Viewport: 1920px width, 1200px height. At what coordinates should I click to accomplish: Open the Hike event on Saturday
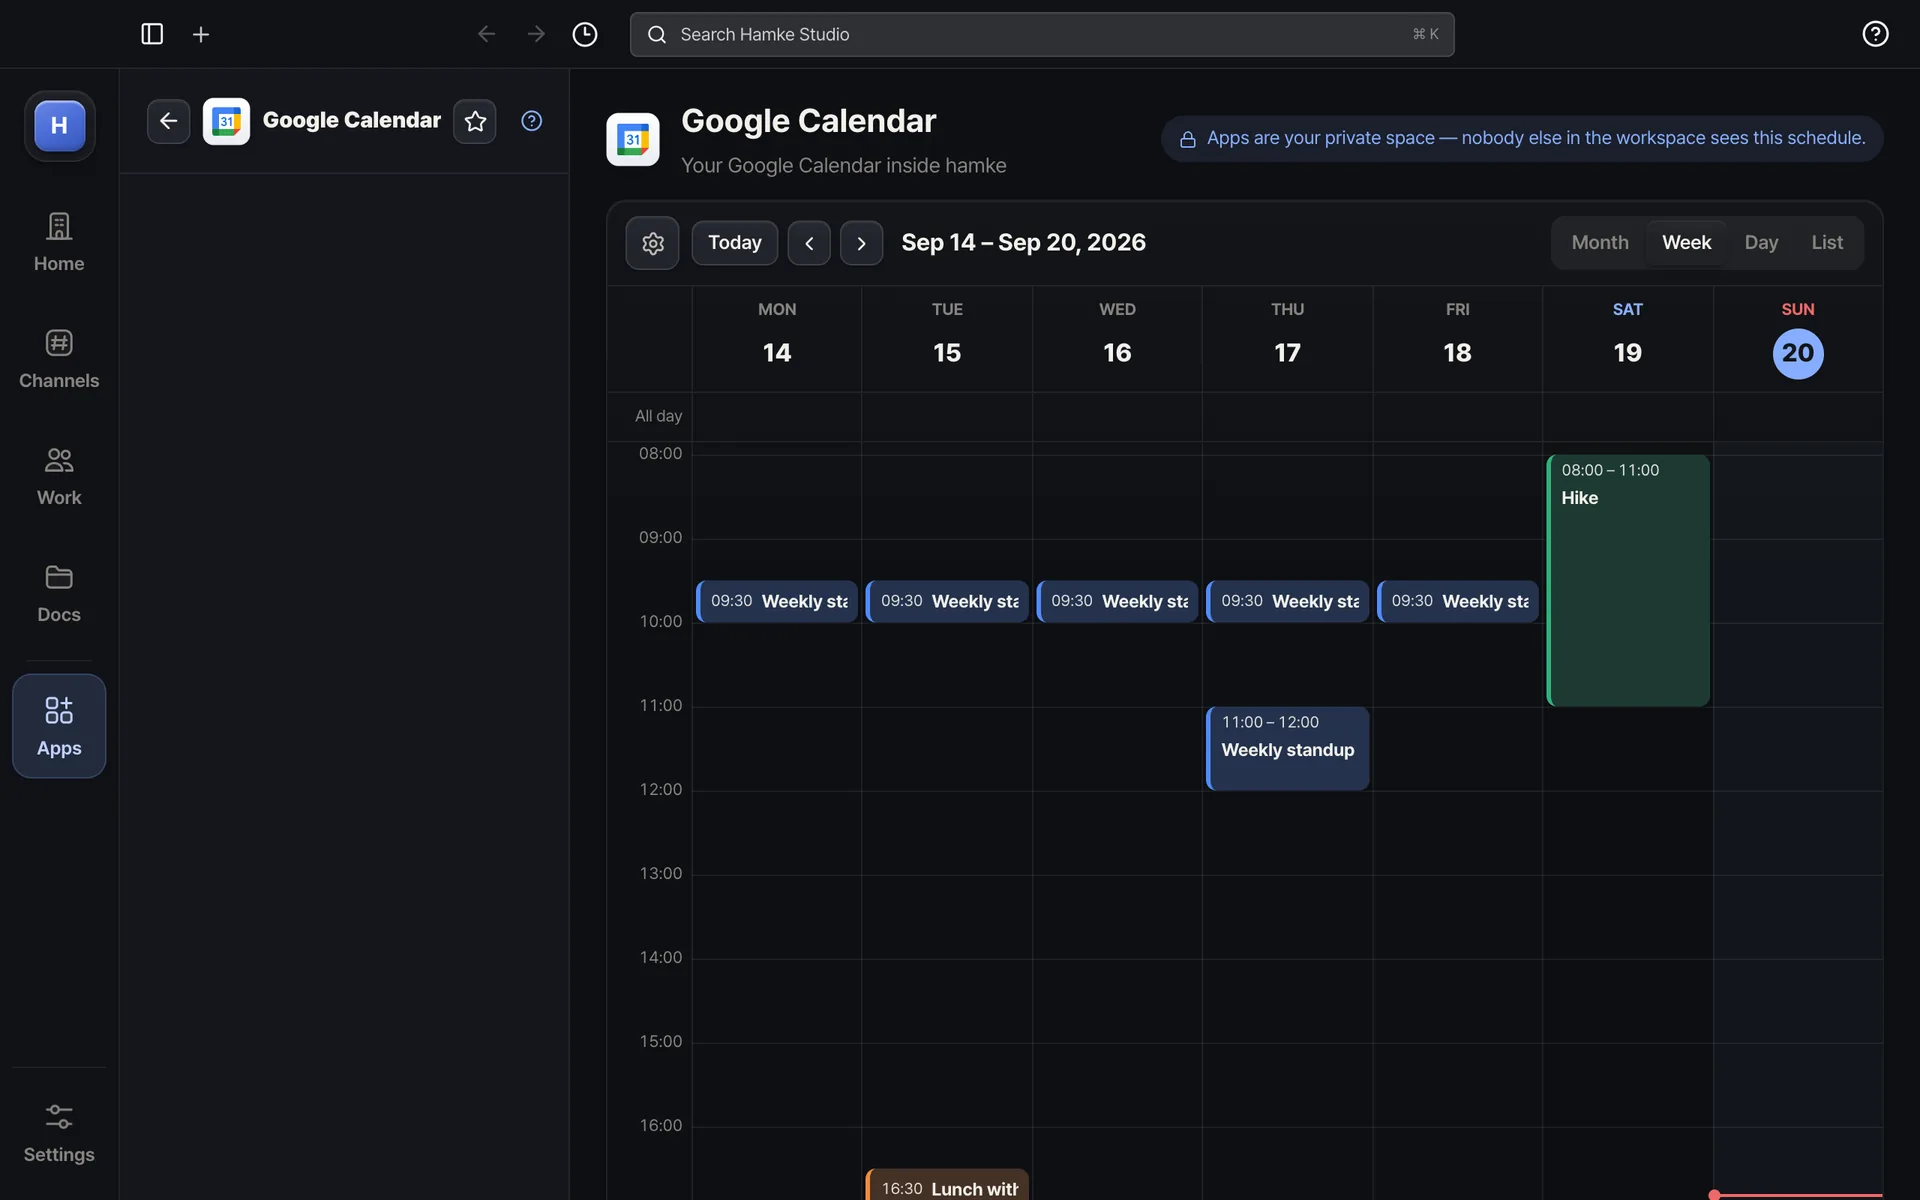coord(1628,580)
